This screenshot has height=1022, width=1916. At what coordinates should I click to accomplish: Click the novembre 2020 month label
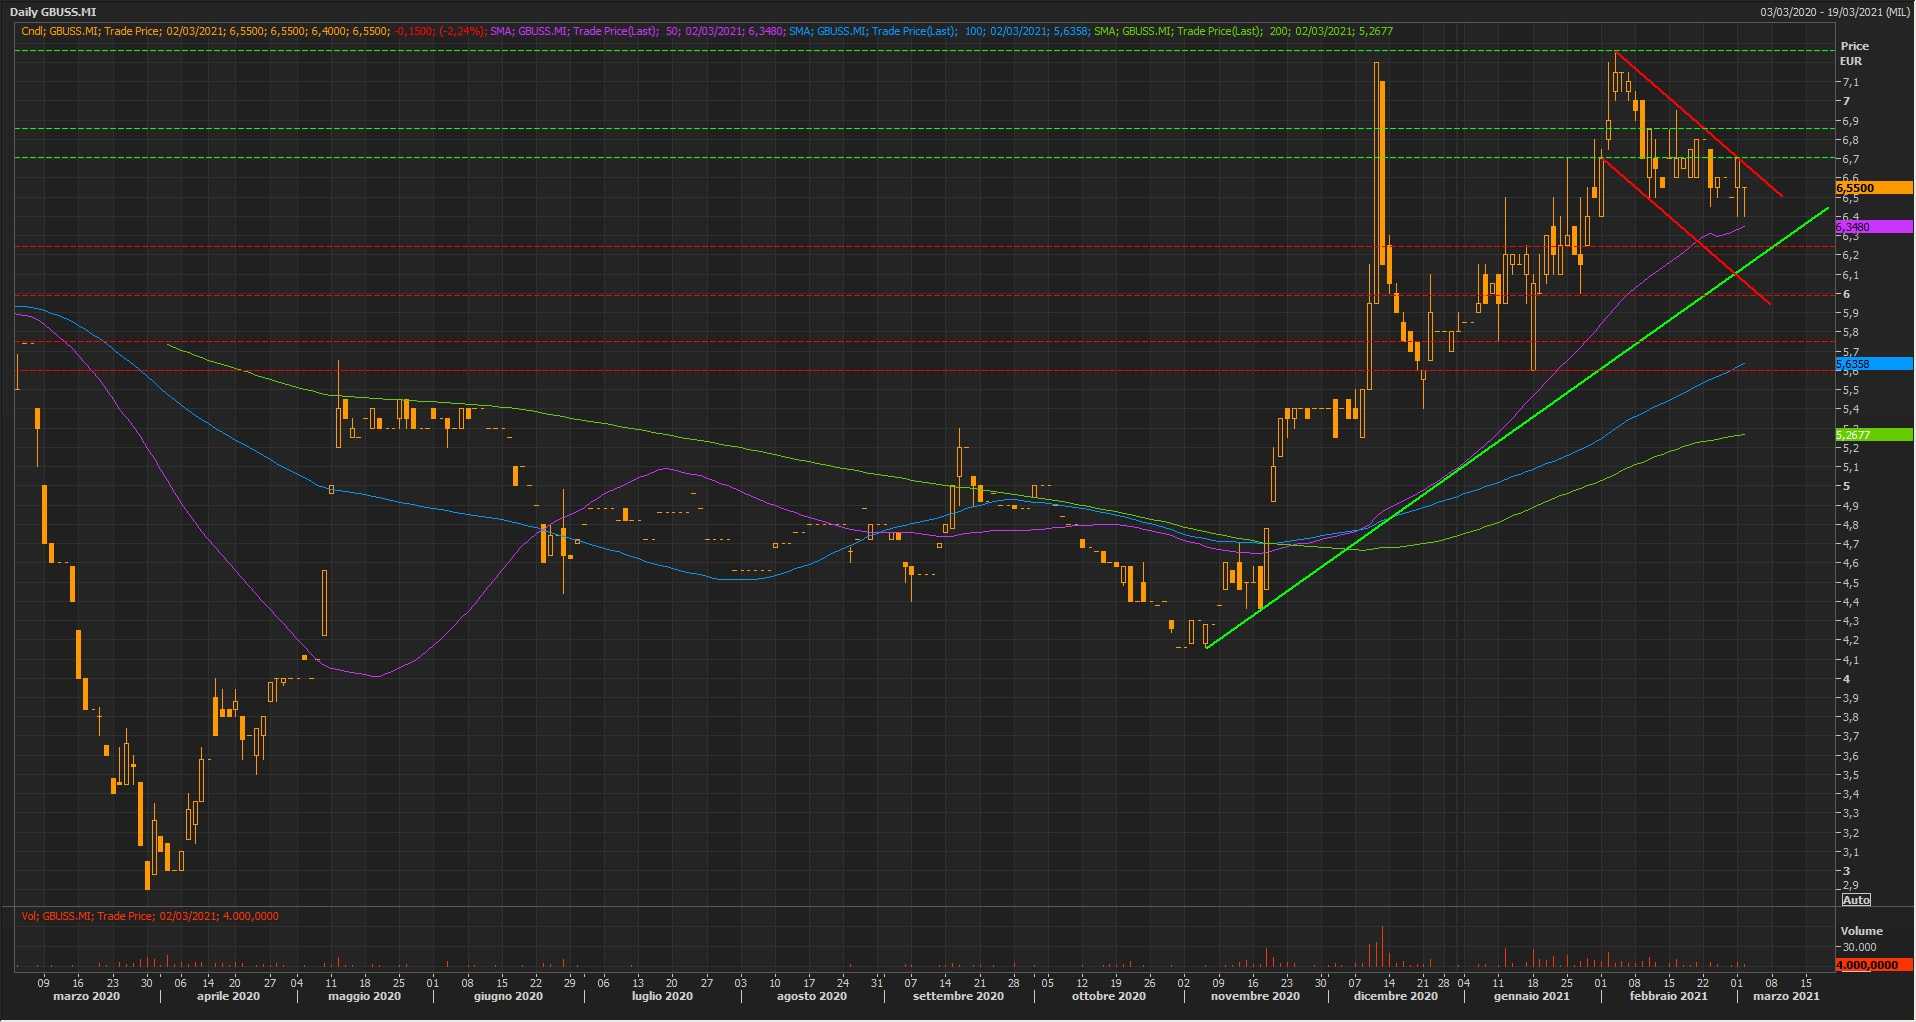1255,996
